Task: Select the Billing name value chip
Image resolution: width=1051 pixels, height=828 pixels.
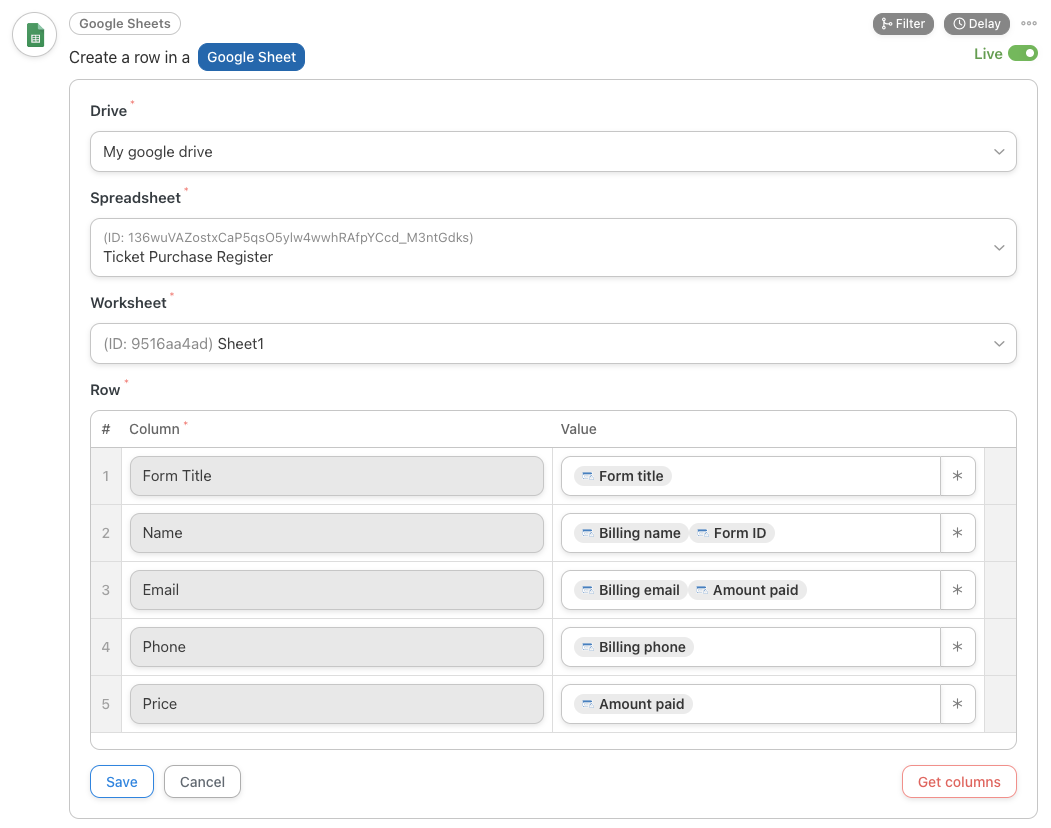Action: point(631,533)
